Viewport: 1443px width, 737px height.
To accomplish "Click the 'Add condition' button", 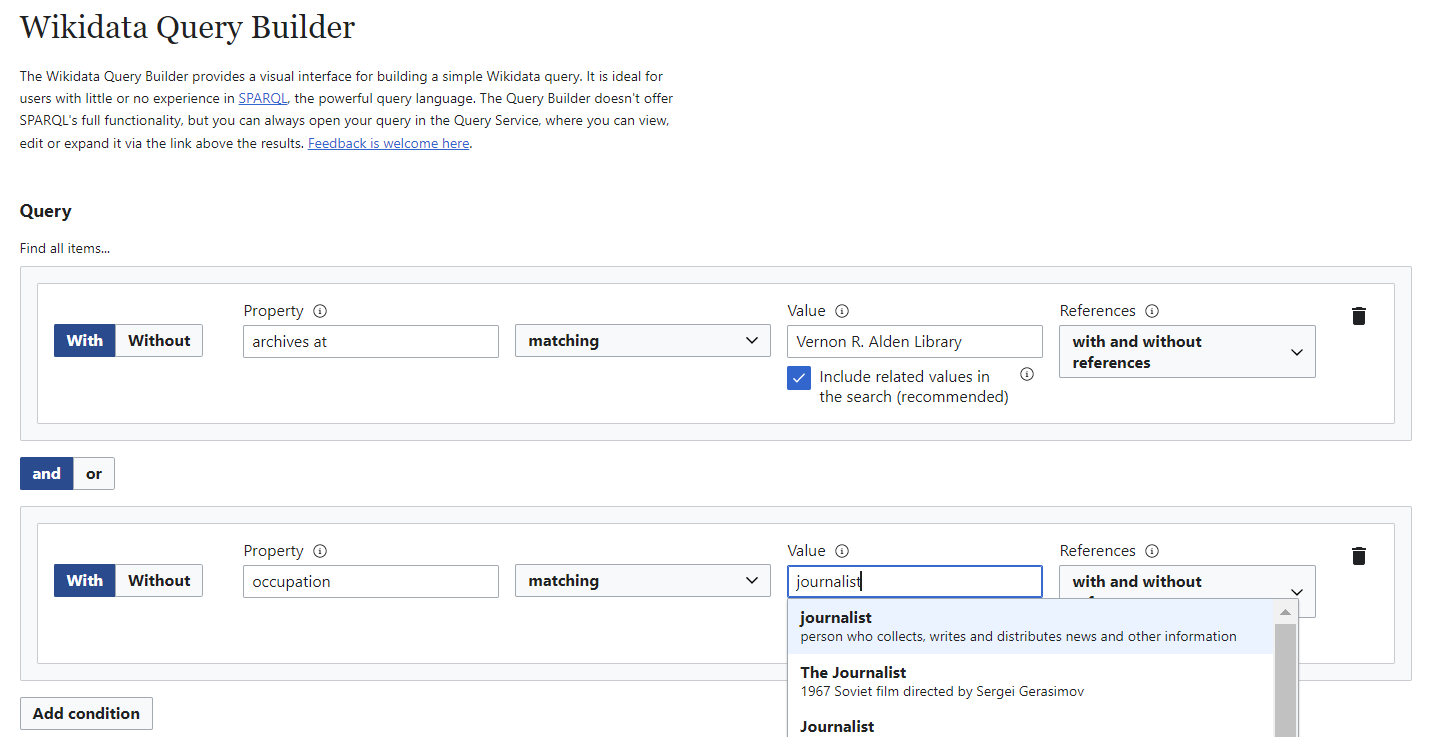I will click(86, 714).
